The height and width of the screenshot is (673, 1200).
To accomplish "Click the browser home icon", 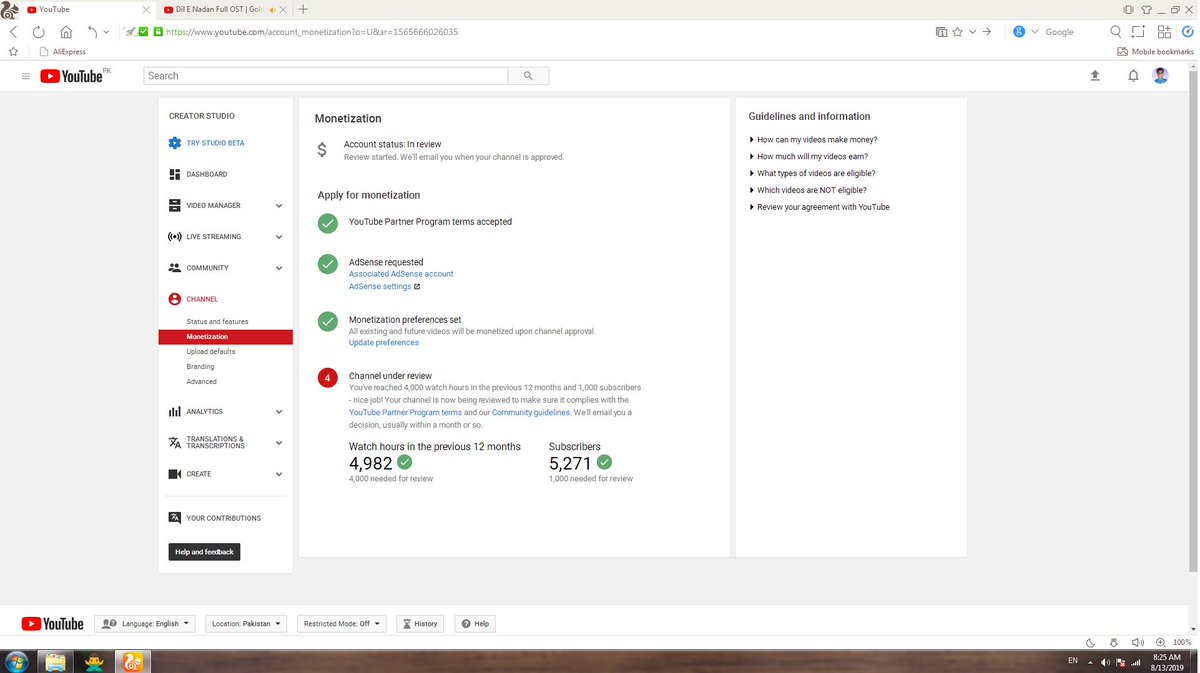I will coord(66,32).
